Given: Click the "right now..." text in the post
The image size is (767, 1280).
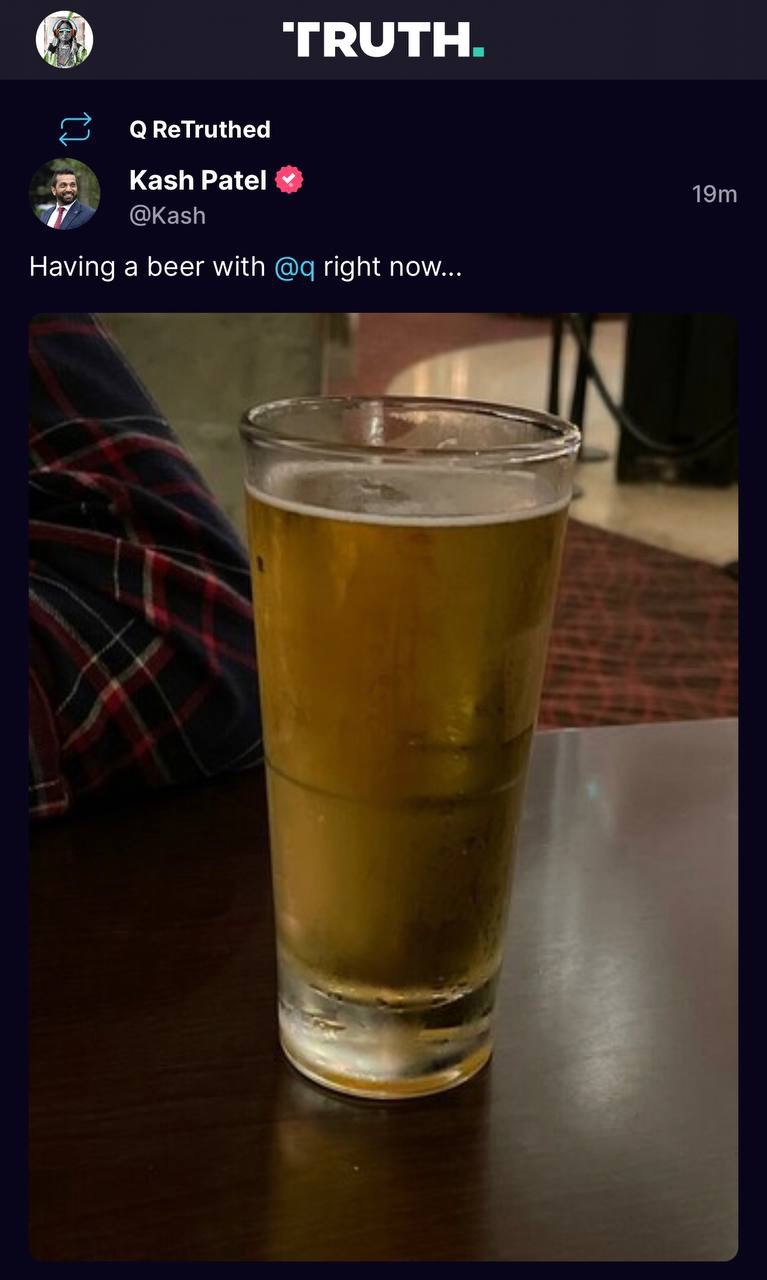Looking at the screenshot, I should (393, 268).
